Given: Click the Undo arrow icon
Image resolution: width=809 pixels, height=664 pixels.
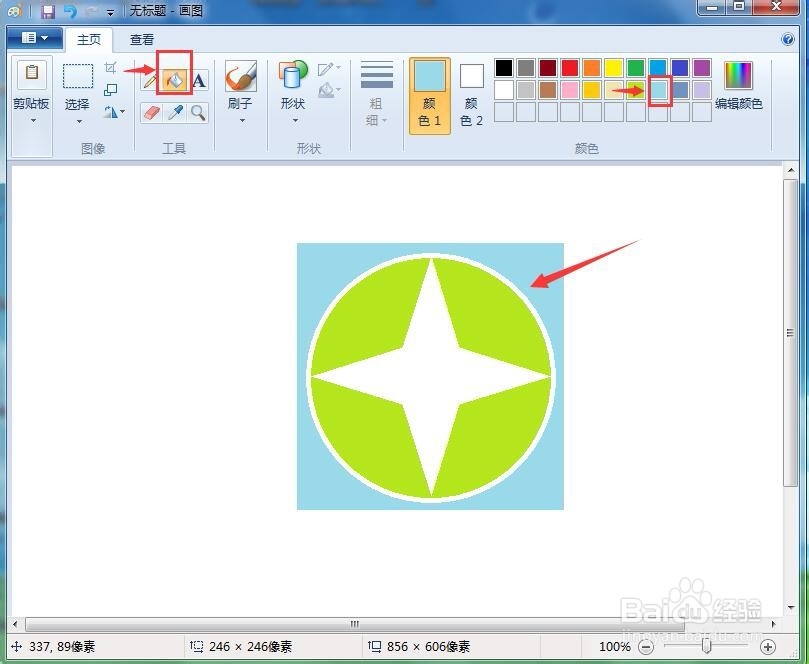Looking at the screenshot, I should [71, 10].
